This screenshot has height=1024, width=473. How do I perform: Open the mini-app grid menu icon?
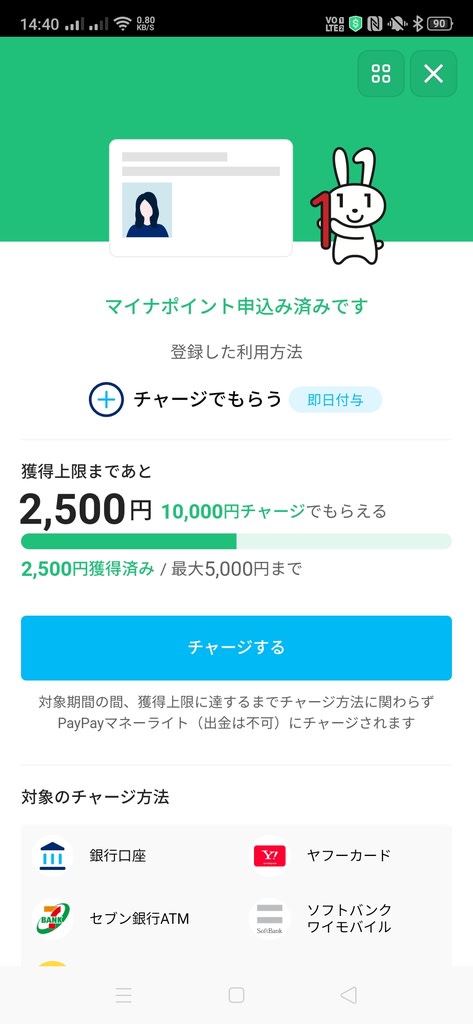click(x=381, y=74)
